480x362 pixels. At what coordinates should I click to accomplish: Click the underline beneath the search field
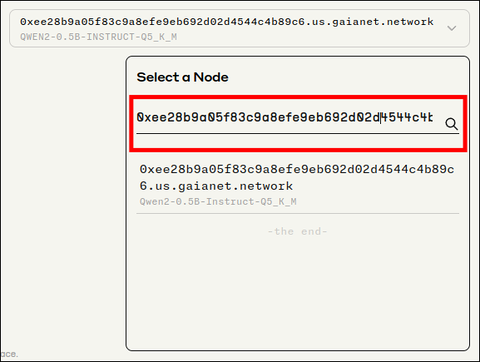tap(297, 134)
